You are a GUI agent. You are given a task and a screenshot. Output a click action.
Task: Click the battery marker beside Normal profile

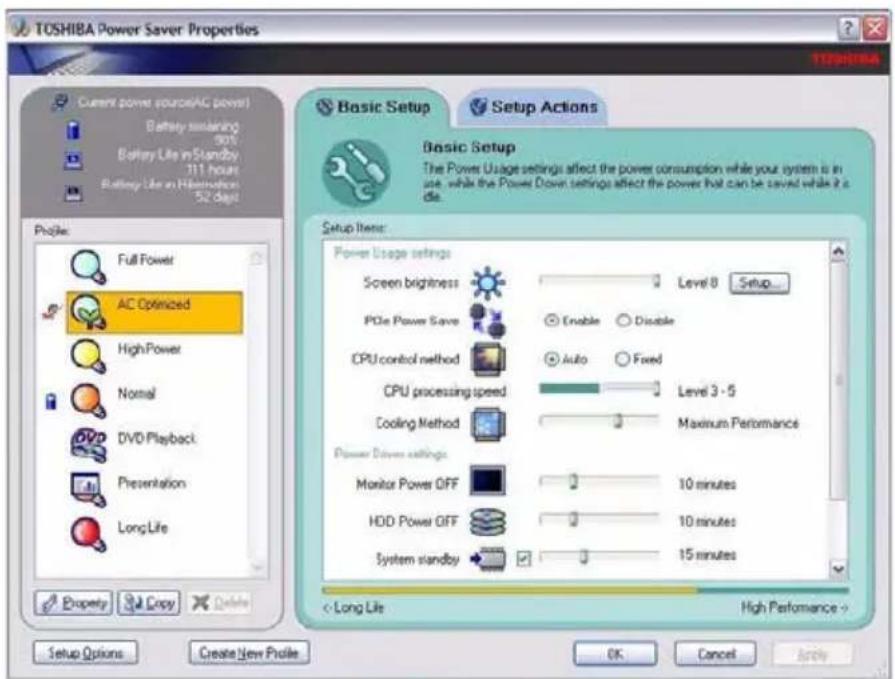(x=51, y=401)
